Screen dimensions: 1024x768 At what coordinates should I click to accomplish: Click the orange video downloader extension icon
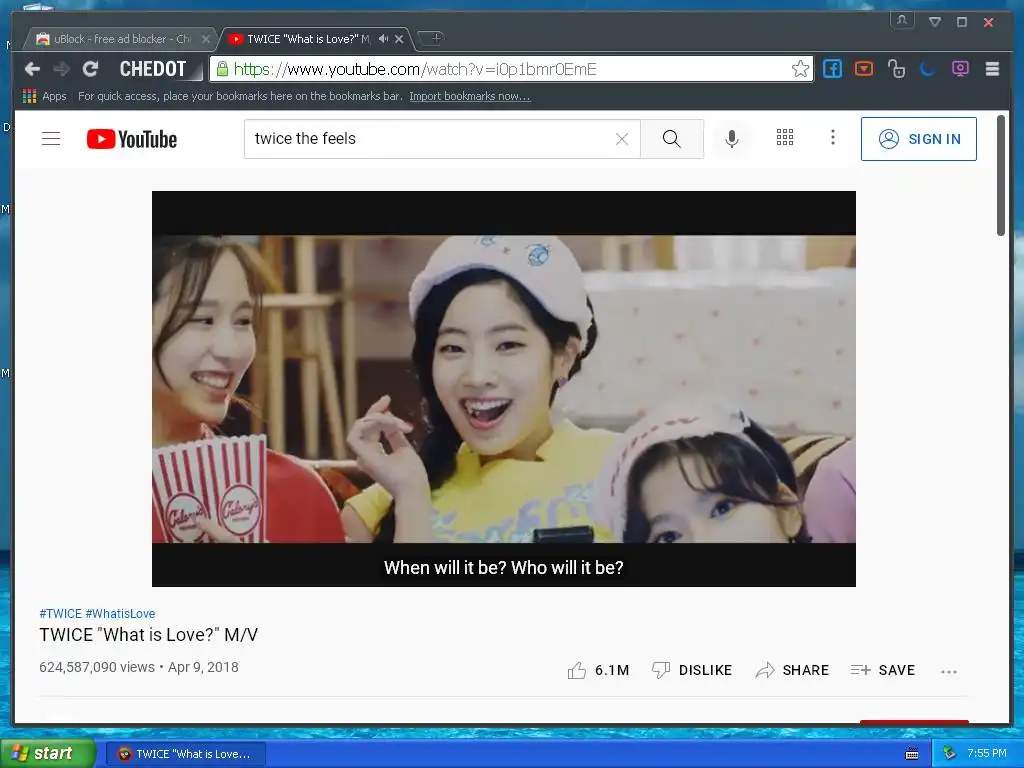click(x=864, y=69)
